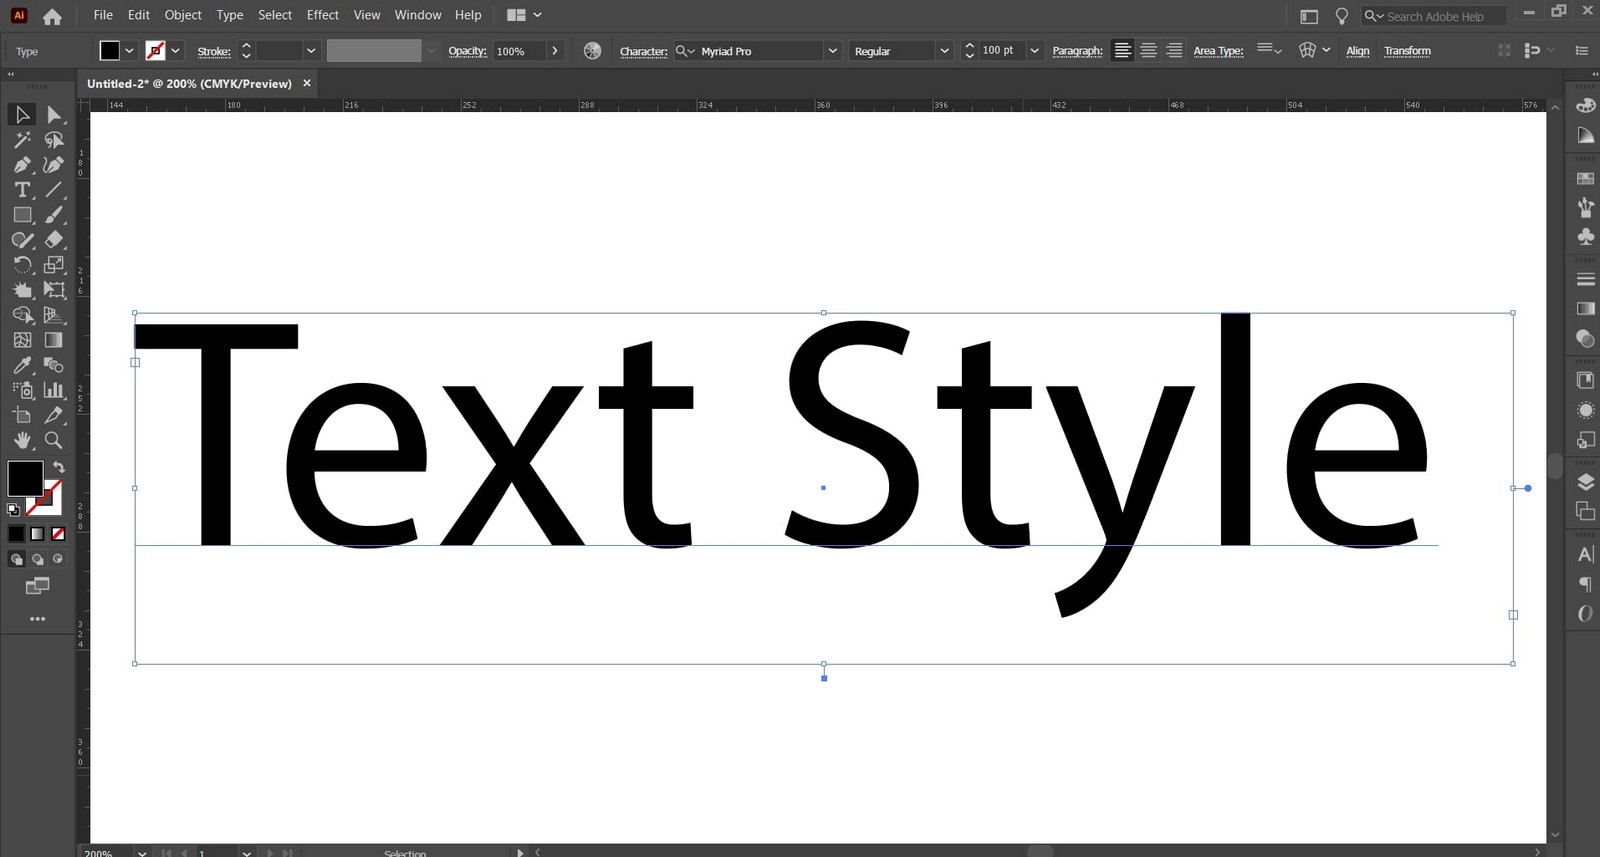Image resolution: width=1600 pixels, height=857 pixels.
Task: Select the Lasso tool
Action: coord(54,140)
